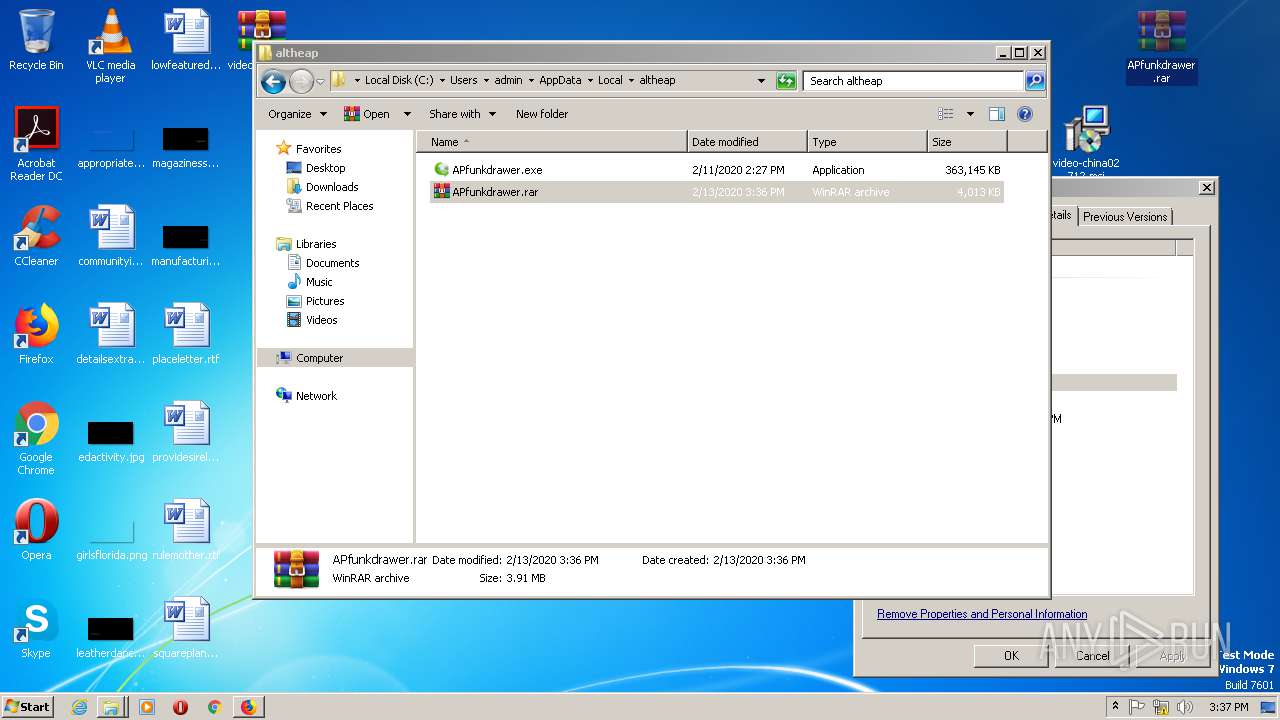Open APfunkdrawer.rar desktop archive icon
This screenshot has width=1280, height=720.
coord(1161,46)
